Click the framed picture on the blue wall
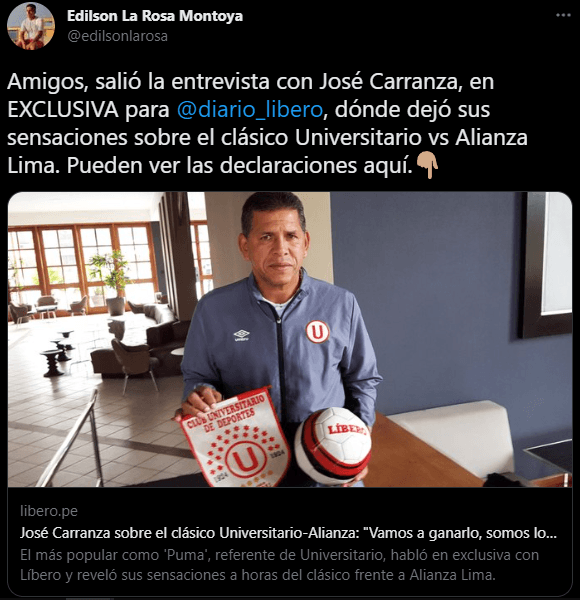This screenshot has width=580, height=600. [x=546, y=264]
